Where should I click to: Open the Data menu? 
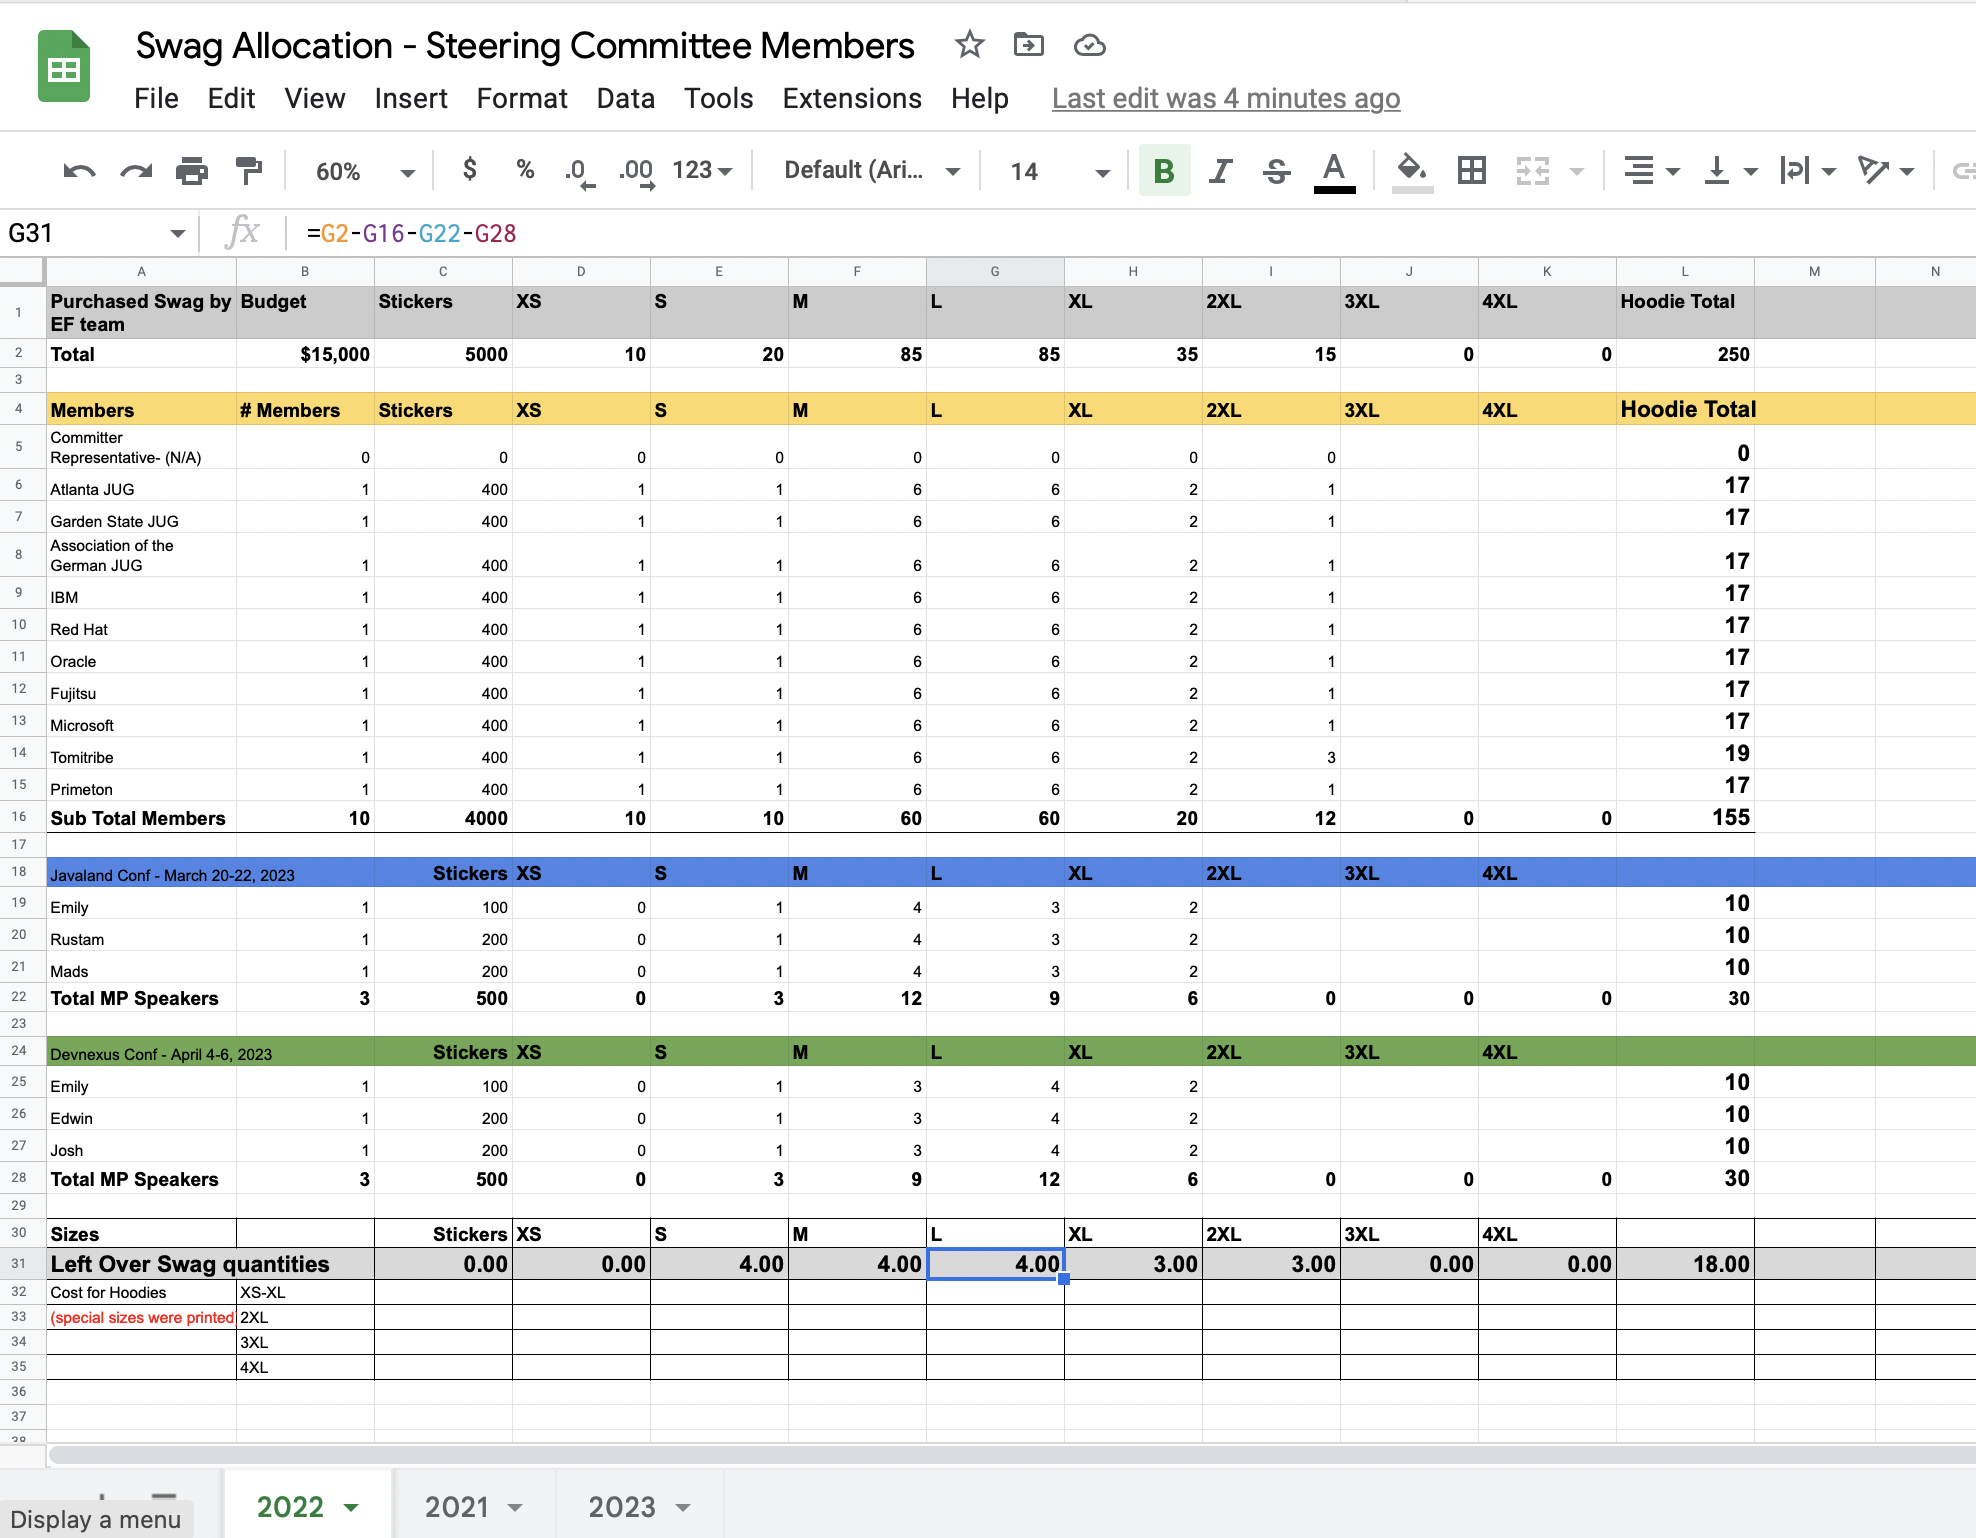(x=626, y=98)
